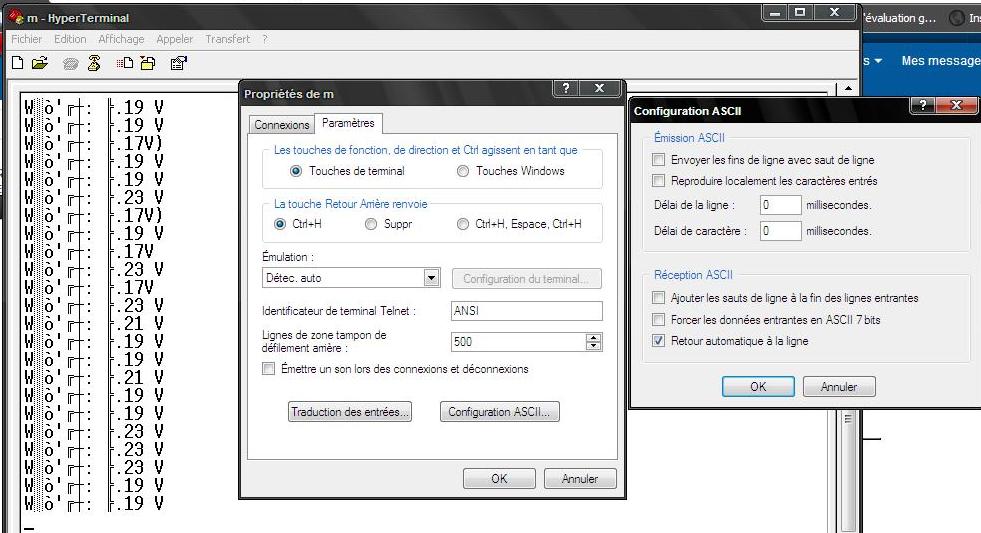Screen dimensions: 981x533
Task: Click the Send file toolbar icon
Action: 125,63
